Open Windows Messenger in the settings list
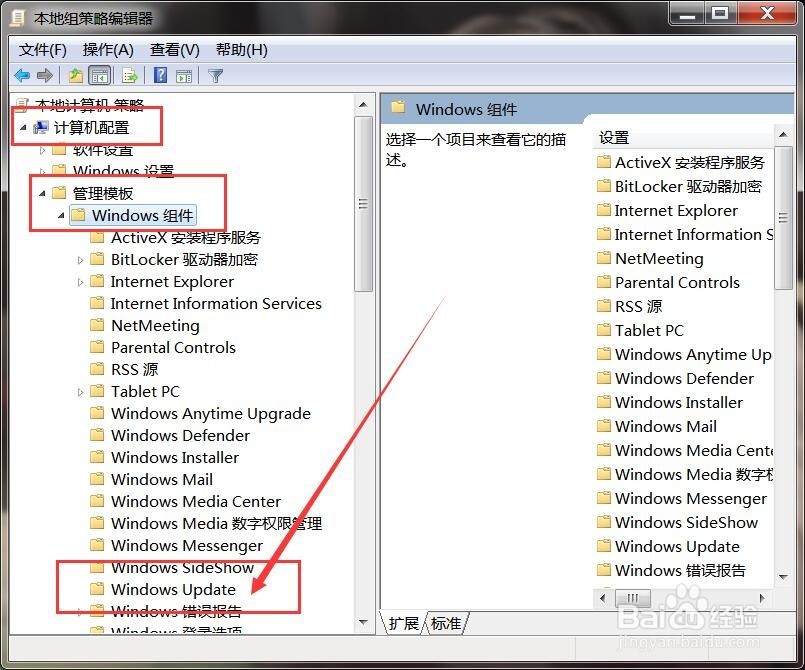Image resolution: width=805 pixels, height=670 pixels. pyautogui.click(x=691, y=498)
